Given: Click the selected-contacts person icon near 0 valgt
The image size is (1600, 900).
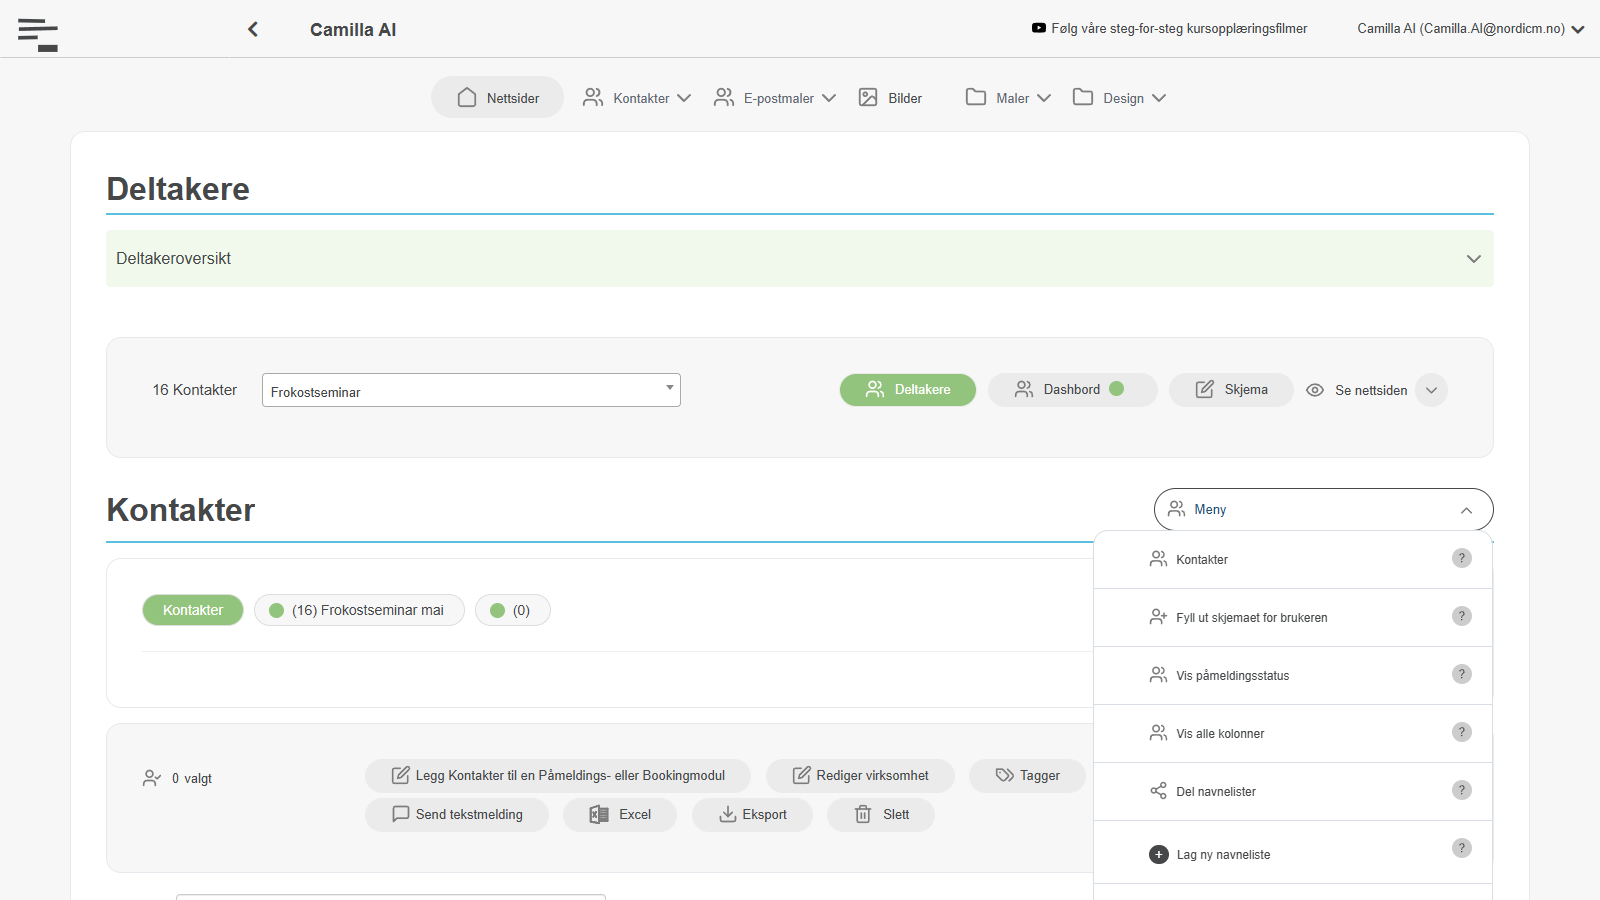Looking at the screenshot, I should coord(152,778).
